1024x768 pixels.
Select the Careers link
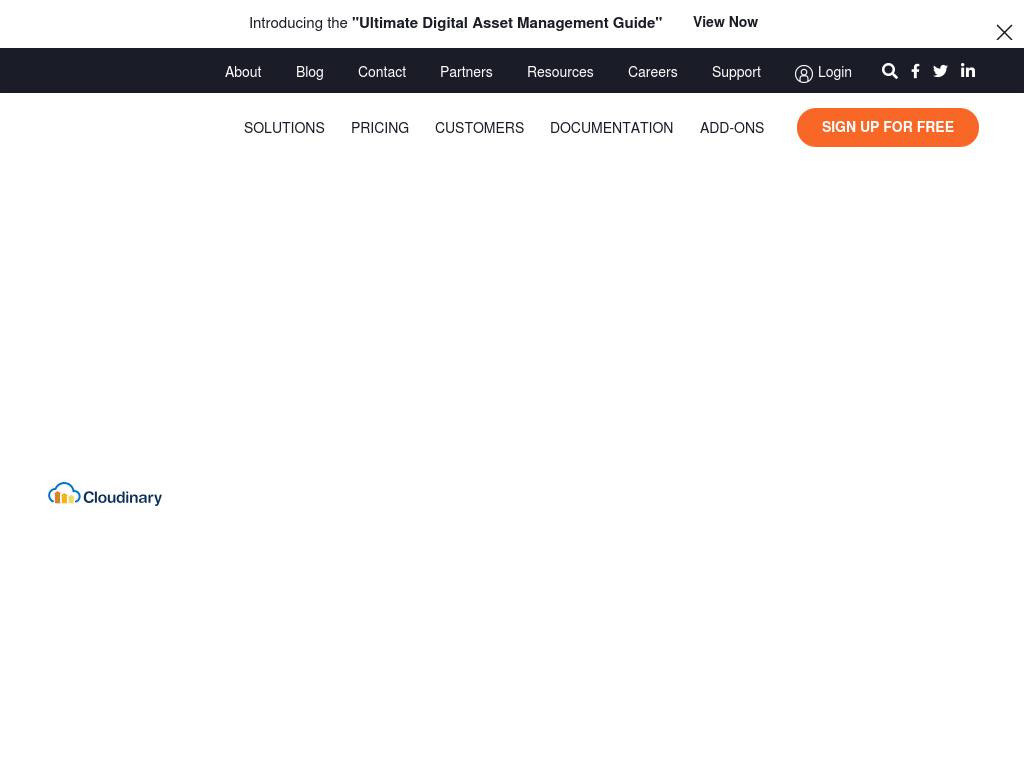tap(652, 72)
